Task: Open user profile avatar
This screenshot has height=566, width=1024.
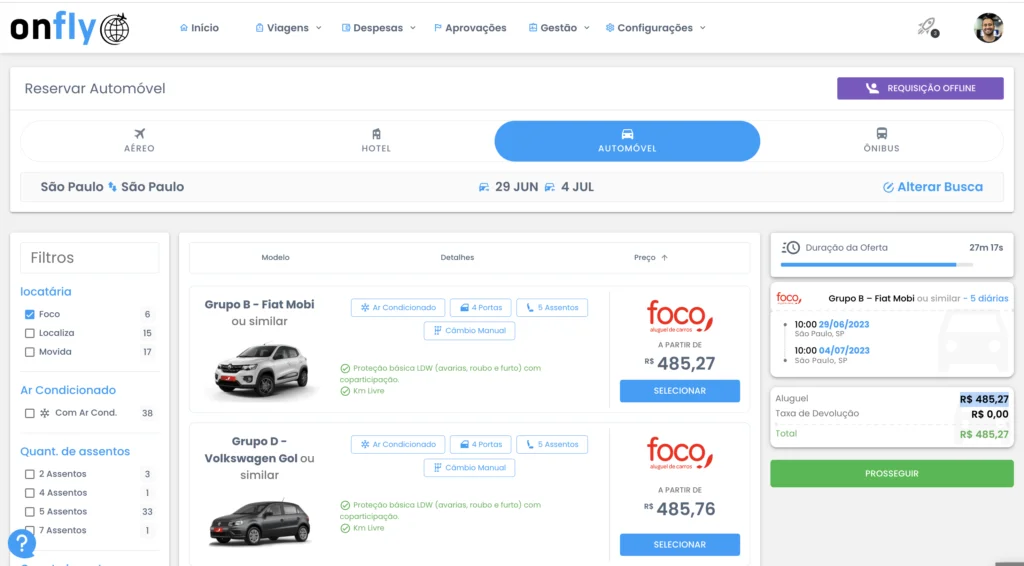Action: pos(988,28)
